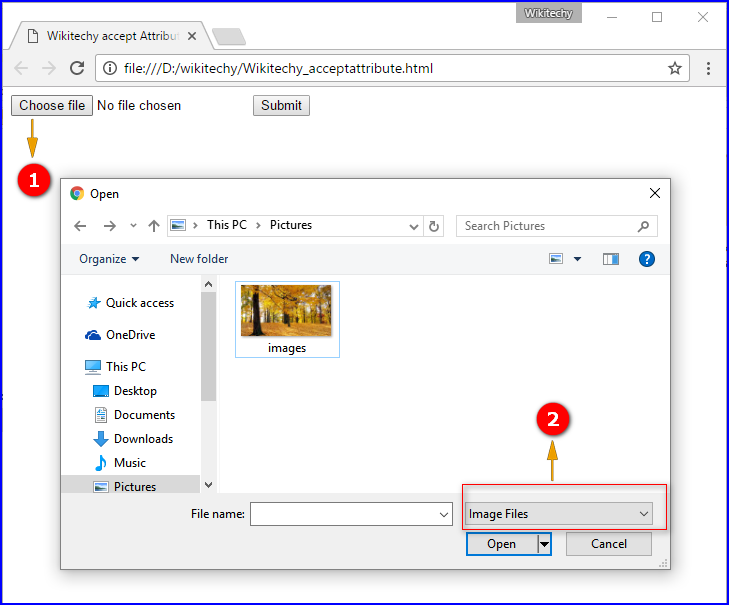The height and width of the screenshot is (605, 729).
Task: Click the Choose file button
Action: pos(52,106)
